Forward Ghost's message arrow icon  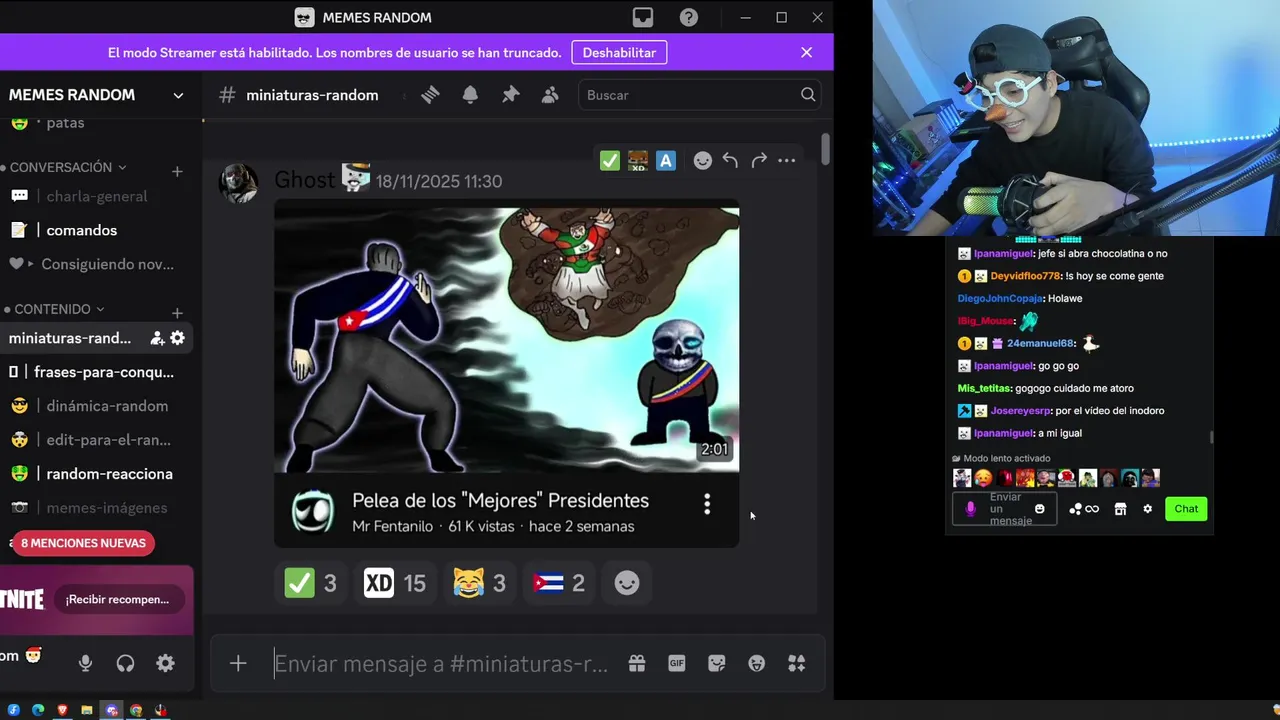point(759,160)
